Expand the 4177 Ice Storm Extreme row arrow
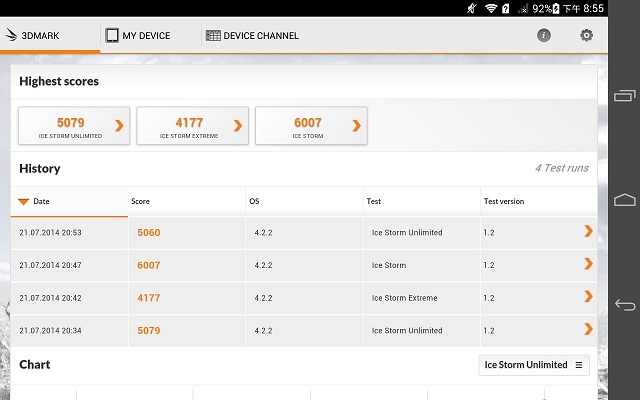Screen dimensions: 640x400 tap(588, 298)
